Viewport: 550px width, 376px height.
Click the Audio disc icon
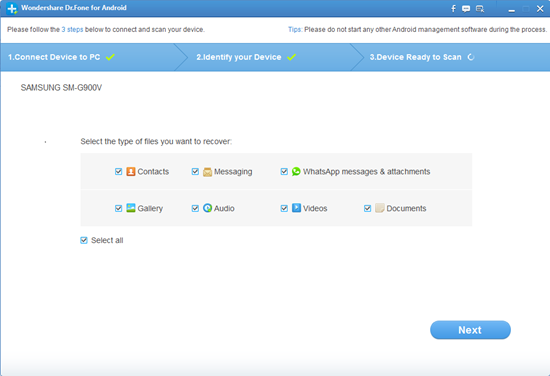click(207, 208)
